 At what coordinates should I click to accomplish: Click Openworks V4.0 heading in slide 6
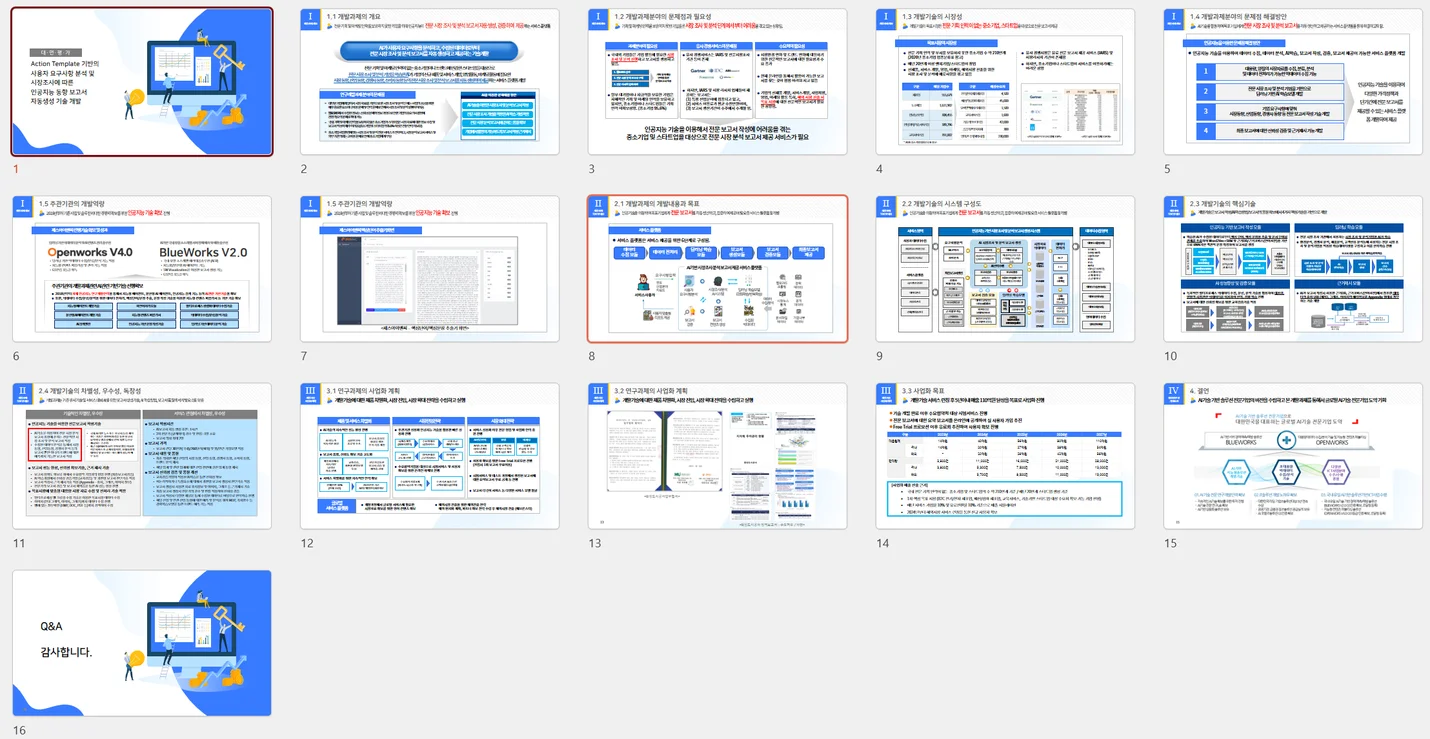[90, 252]
